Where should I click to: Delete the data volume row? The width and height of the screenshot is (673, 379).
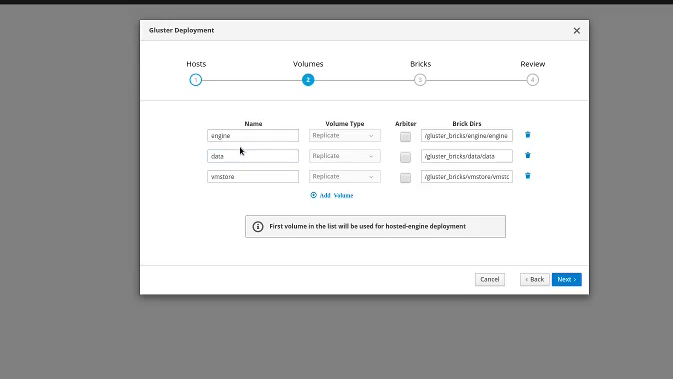(x=527, y=155)
